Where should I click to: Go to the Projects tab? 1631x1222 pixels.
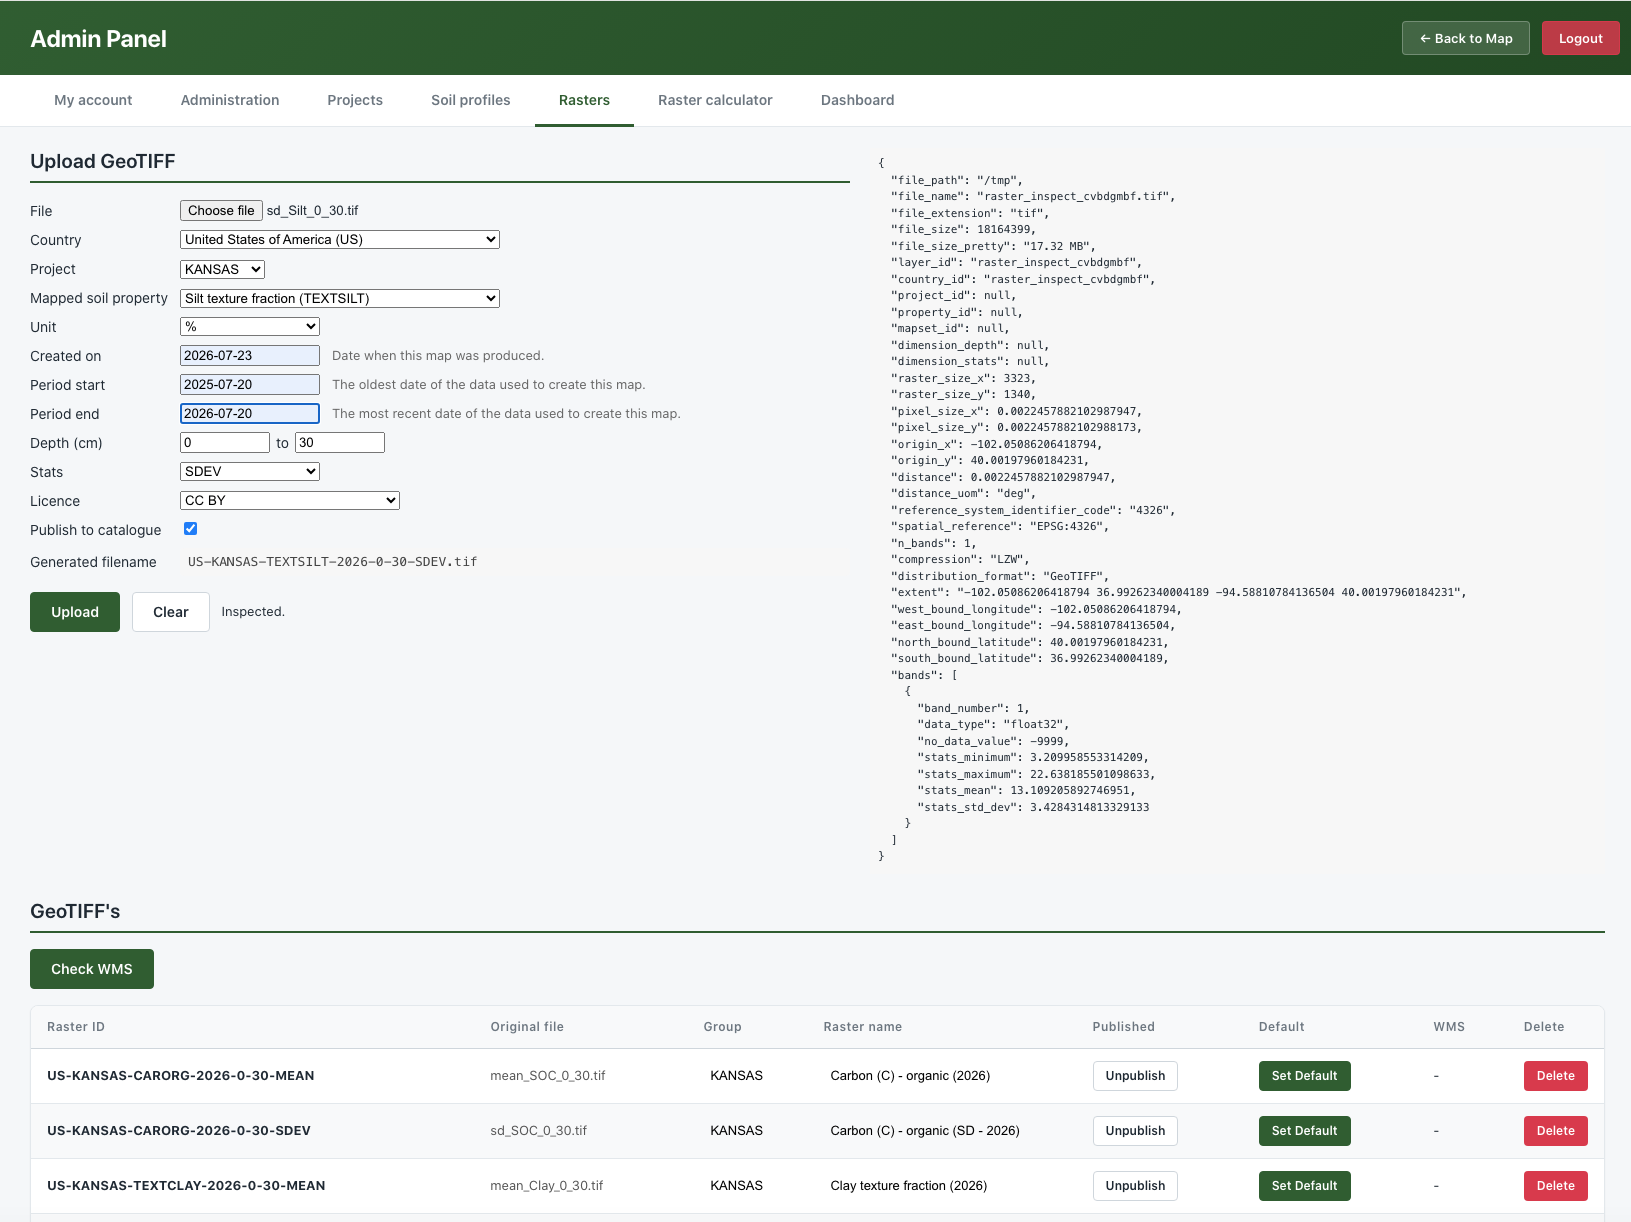pyautogui.click(x=355, y=100)
